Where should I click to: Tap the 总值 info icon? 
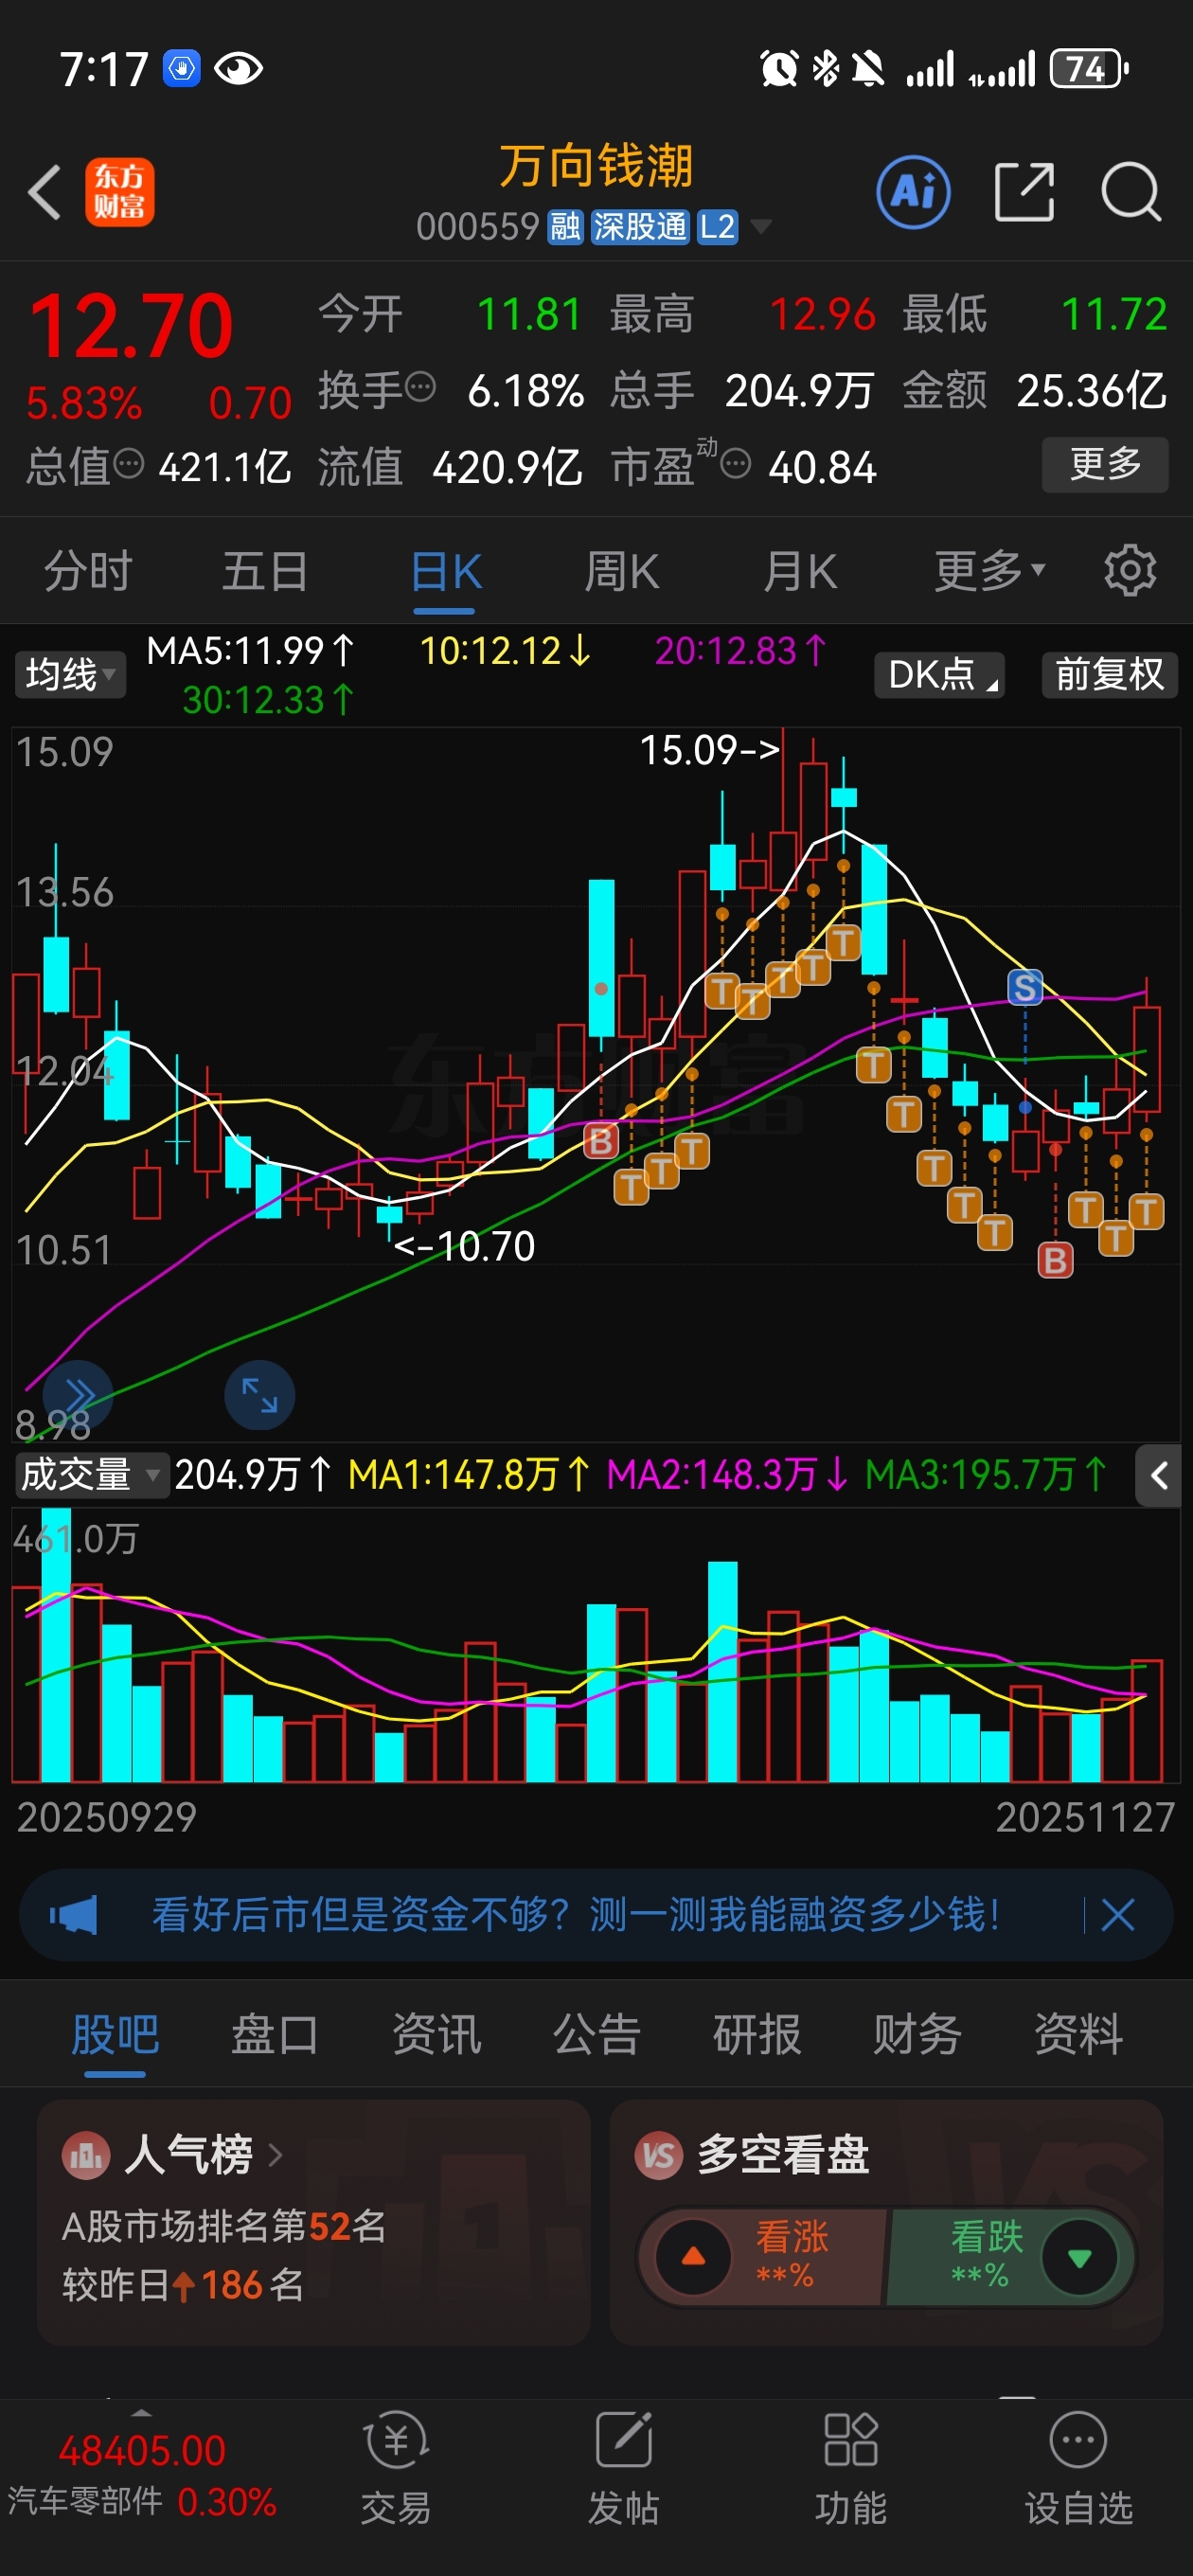tap(129, 464)
